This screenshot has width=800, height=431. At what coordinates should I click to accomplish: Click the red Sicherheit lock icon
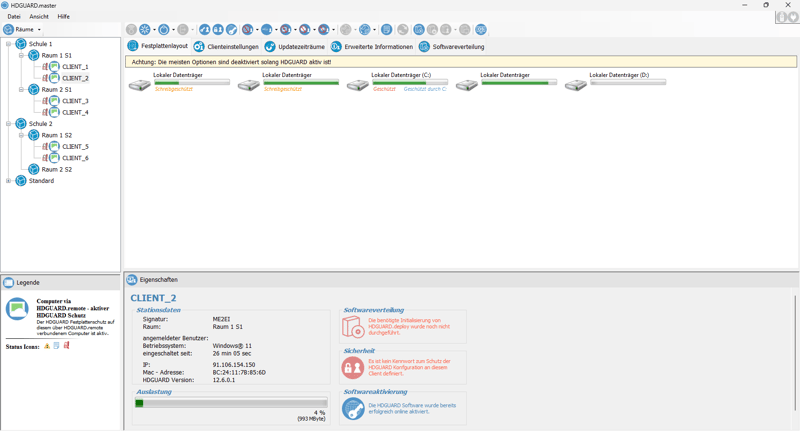pos(353,368)
